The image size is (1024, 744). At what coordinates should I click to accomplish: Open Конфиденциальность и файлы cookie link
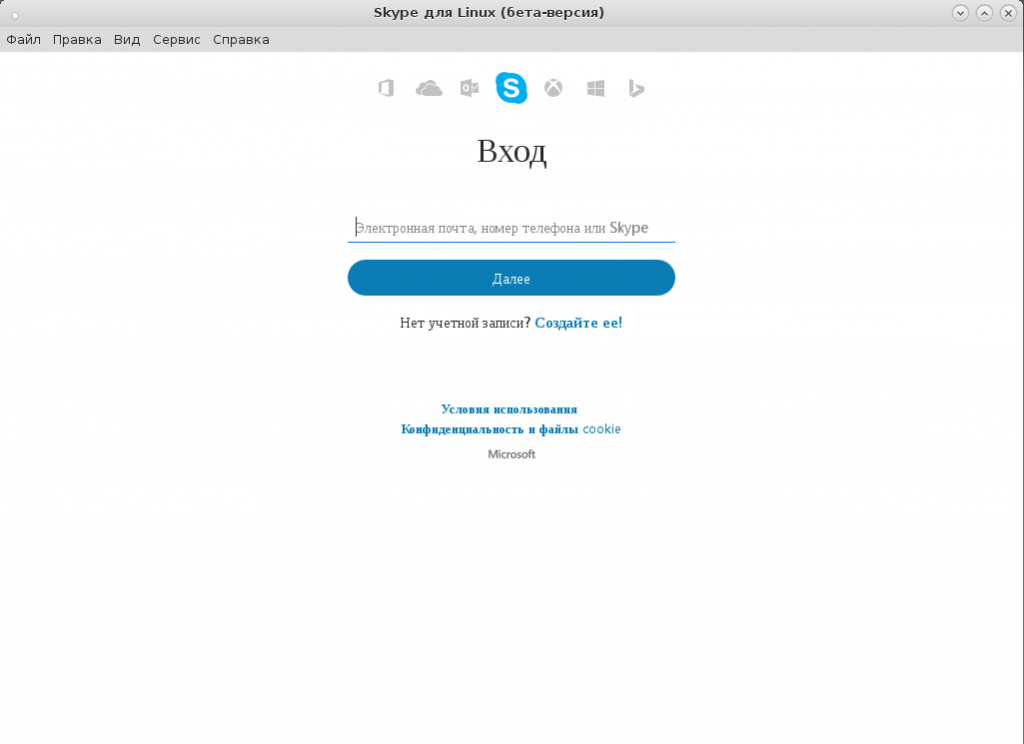(x=511, y=429)
